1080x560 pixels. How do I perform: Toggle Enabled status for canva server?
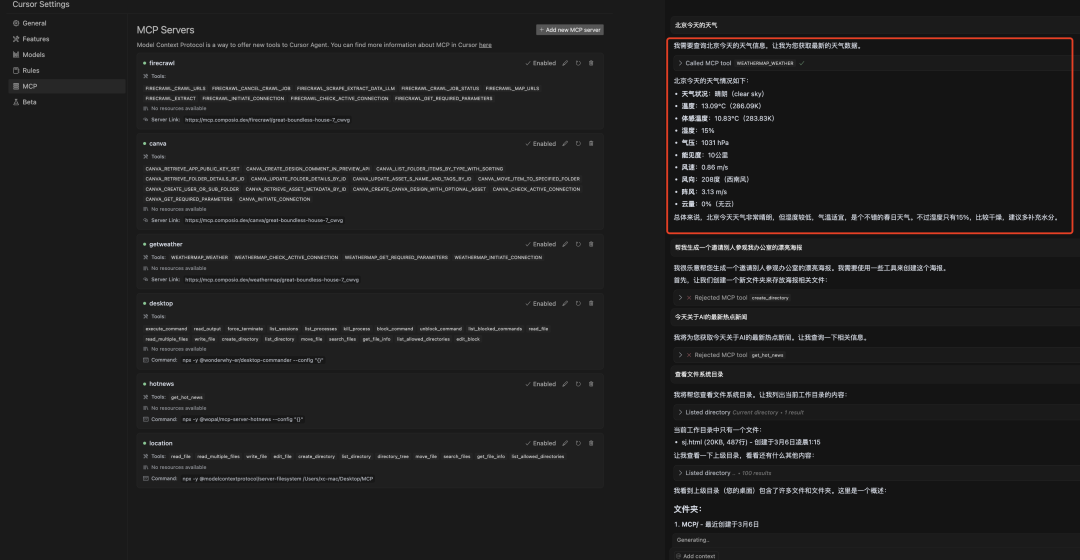540,144
